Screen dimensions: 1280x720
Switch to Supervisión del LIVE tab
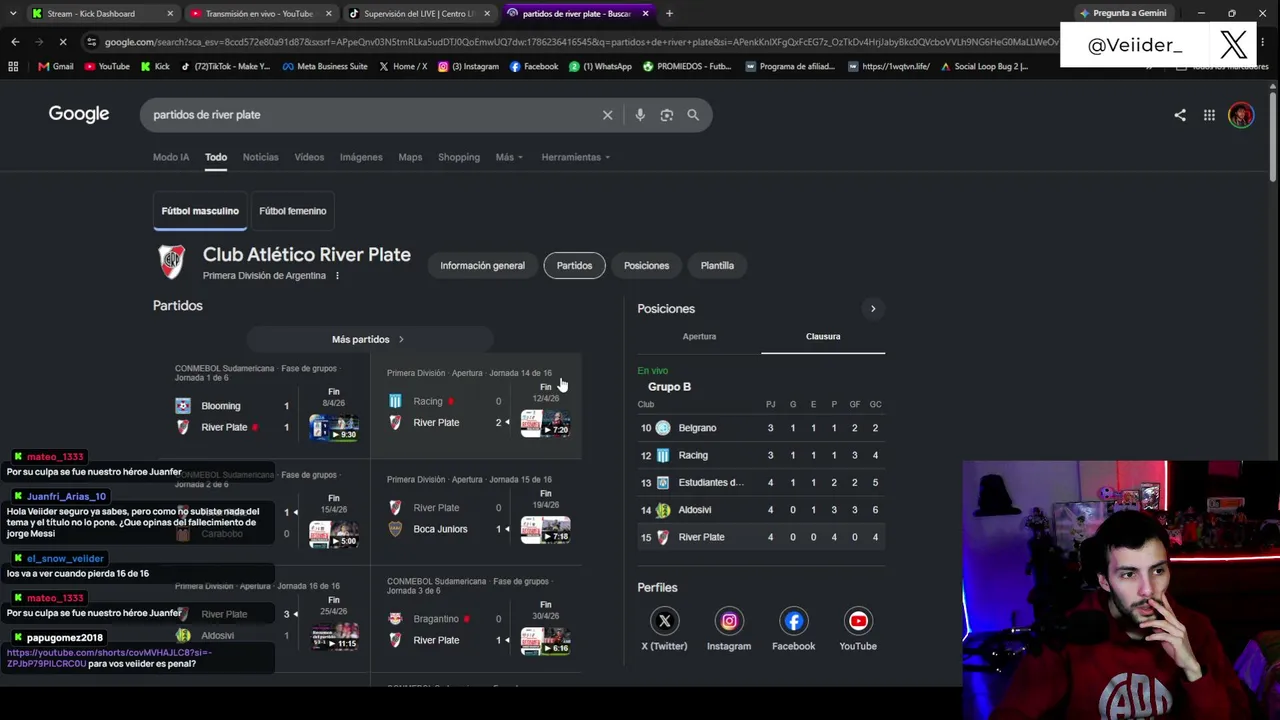[x=420, y=14]
